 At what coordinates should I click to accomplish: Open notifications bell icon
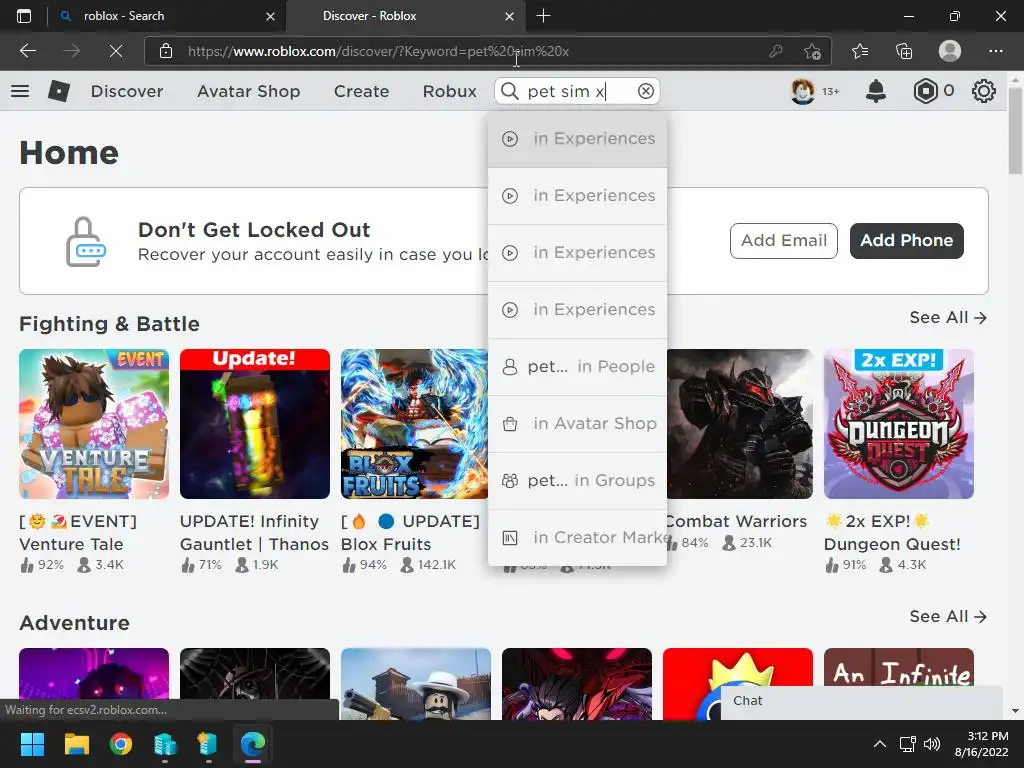[x=876, y=91]
